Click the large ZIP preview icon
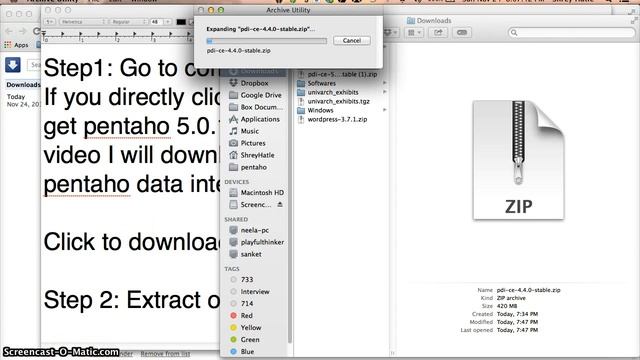 (x=518, y=160)
